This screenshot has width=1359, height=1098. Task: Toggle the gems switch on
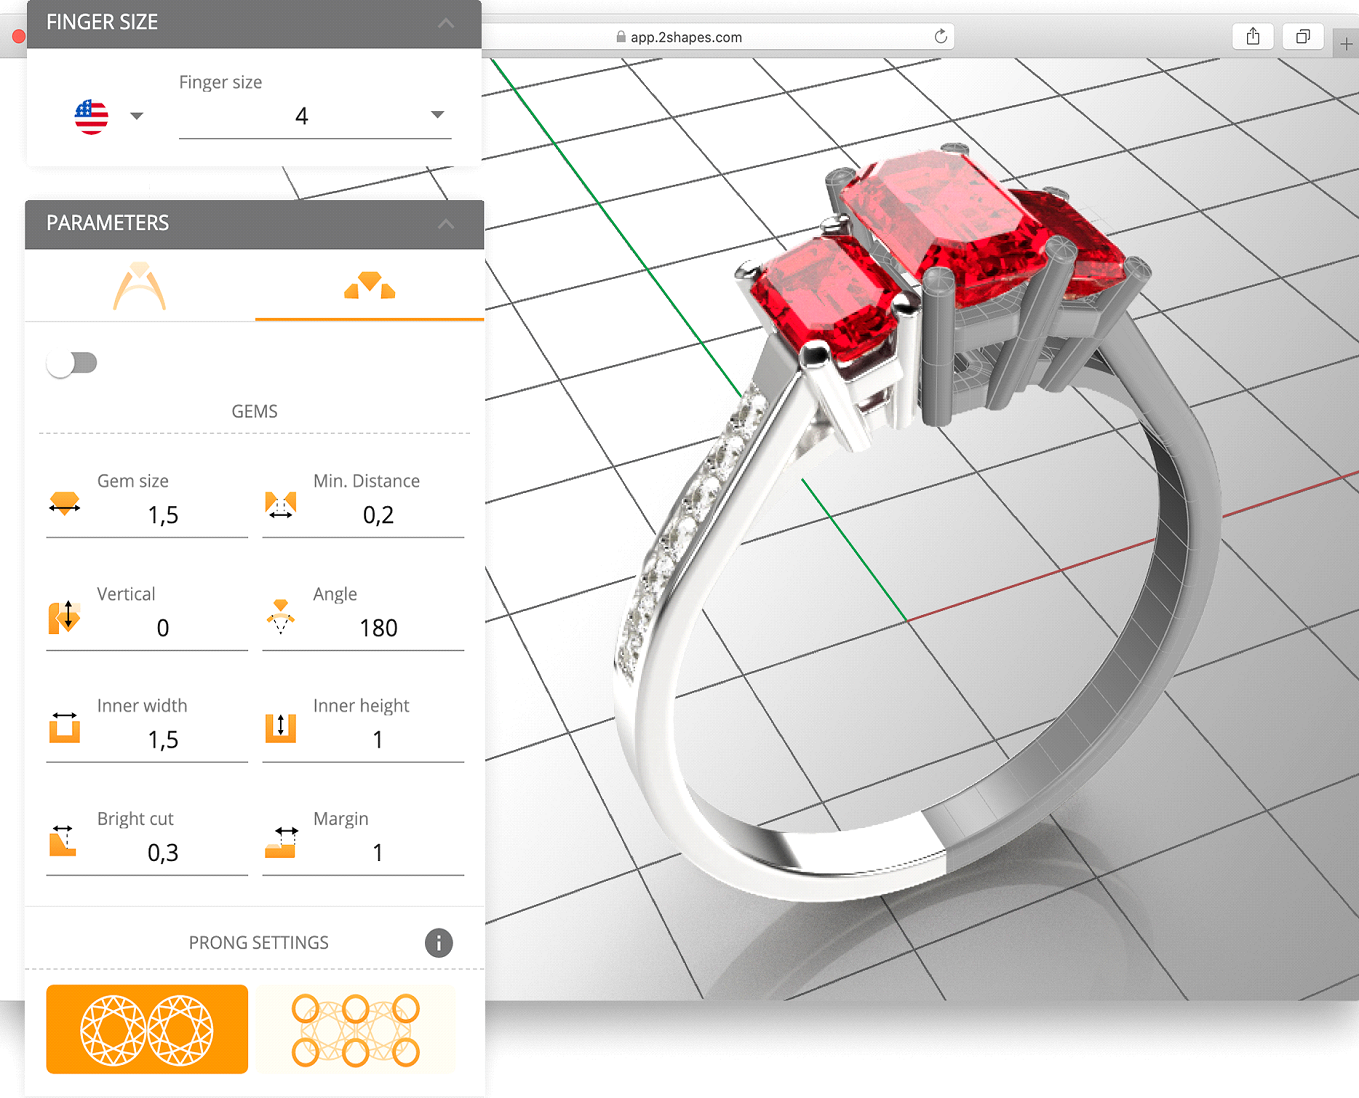72,363
